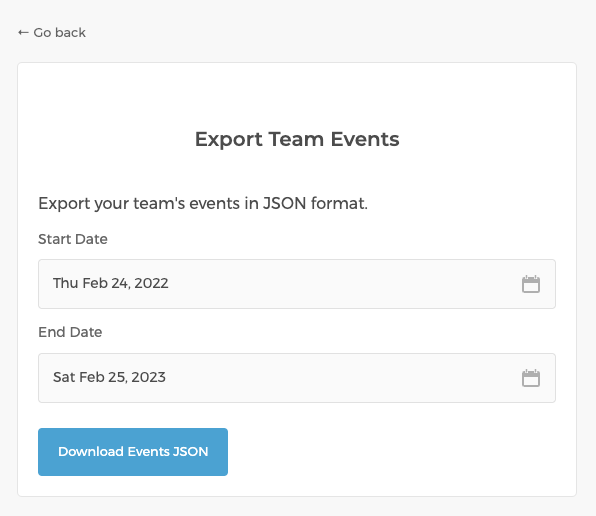Click the Download Events JSON button
The width and height of the screenshot is (596, 516).
click(133, 452)
